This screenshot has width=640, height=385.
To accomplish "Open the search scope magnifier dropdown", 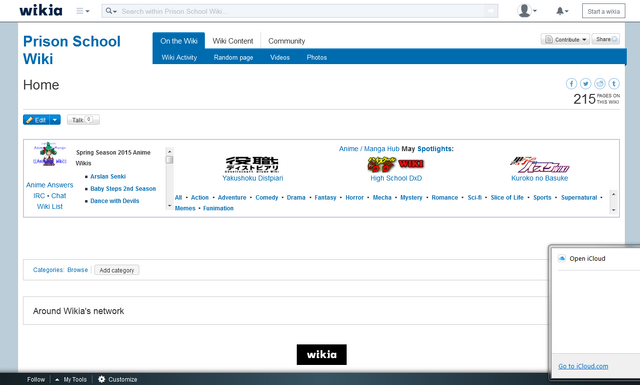I will pos(111,11).
